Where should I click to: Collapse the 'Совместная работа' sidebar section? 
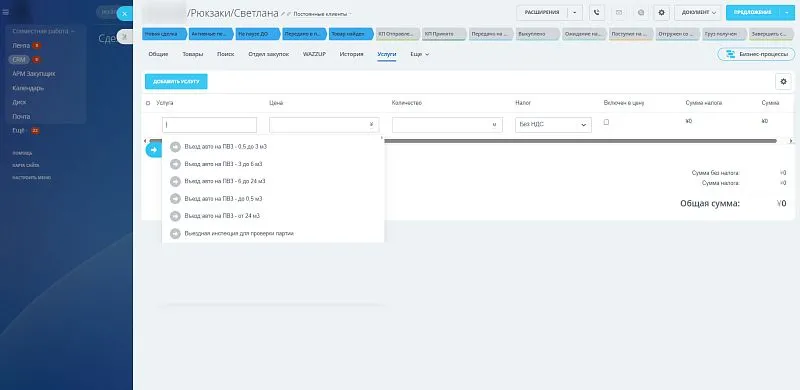pos(43,31)
